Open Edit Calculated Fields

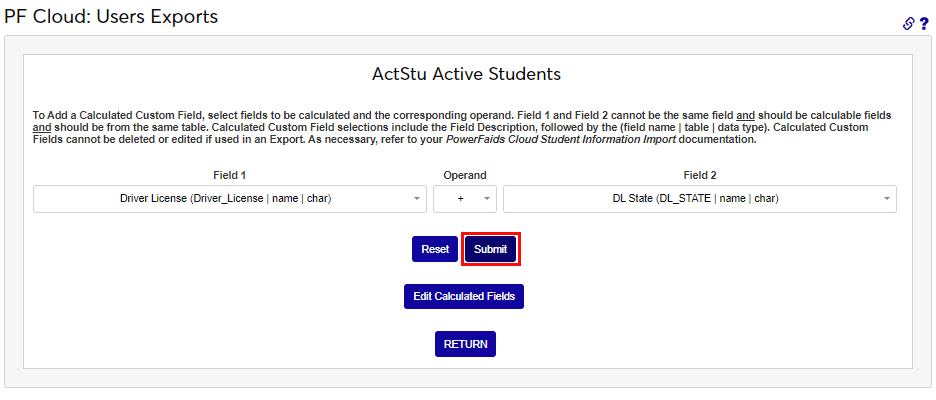click(x=463, y=297)
